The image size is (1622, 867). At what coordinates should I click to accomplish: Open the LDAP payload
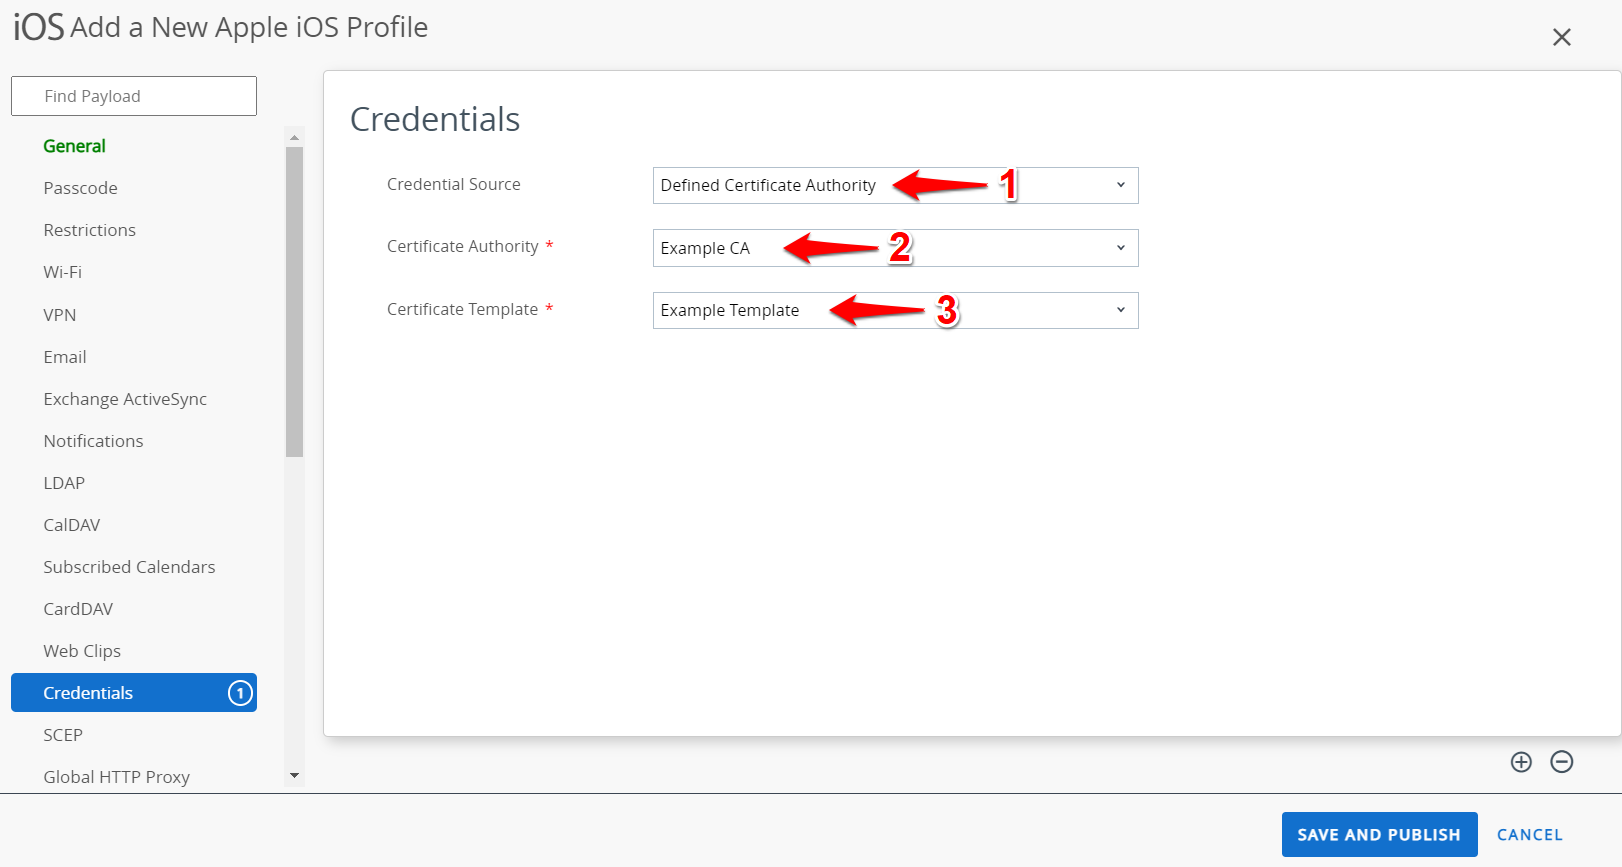(64, 483)
